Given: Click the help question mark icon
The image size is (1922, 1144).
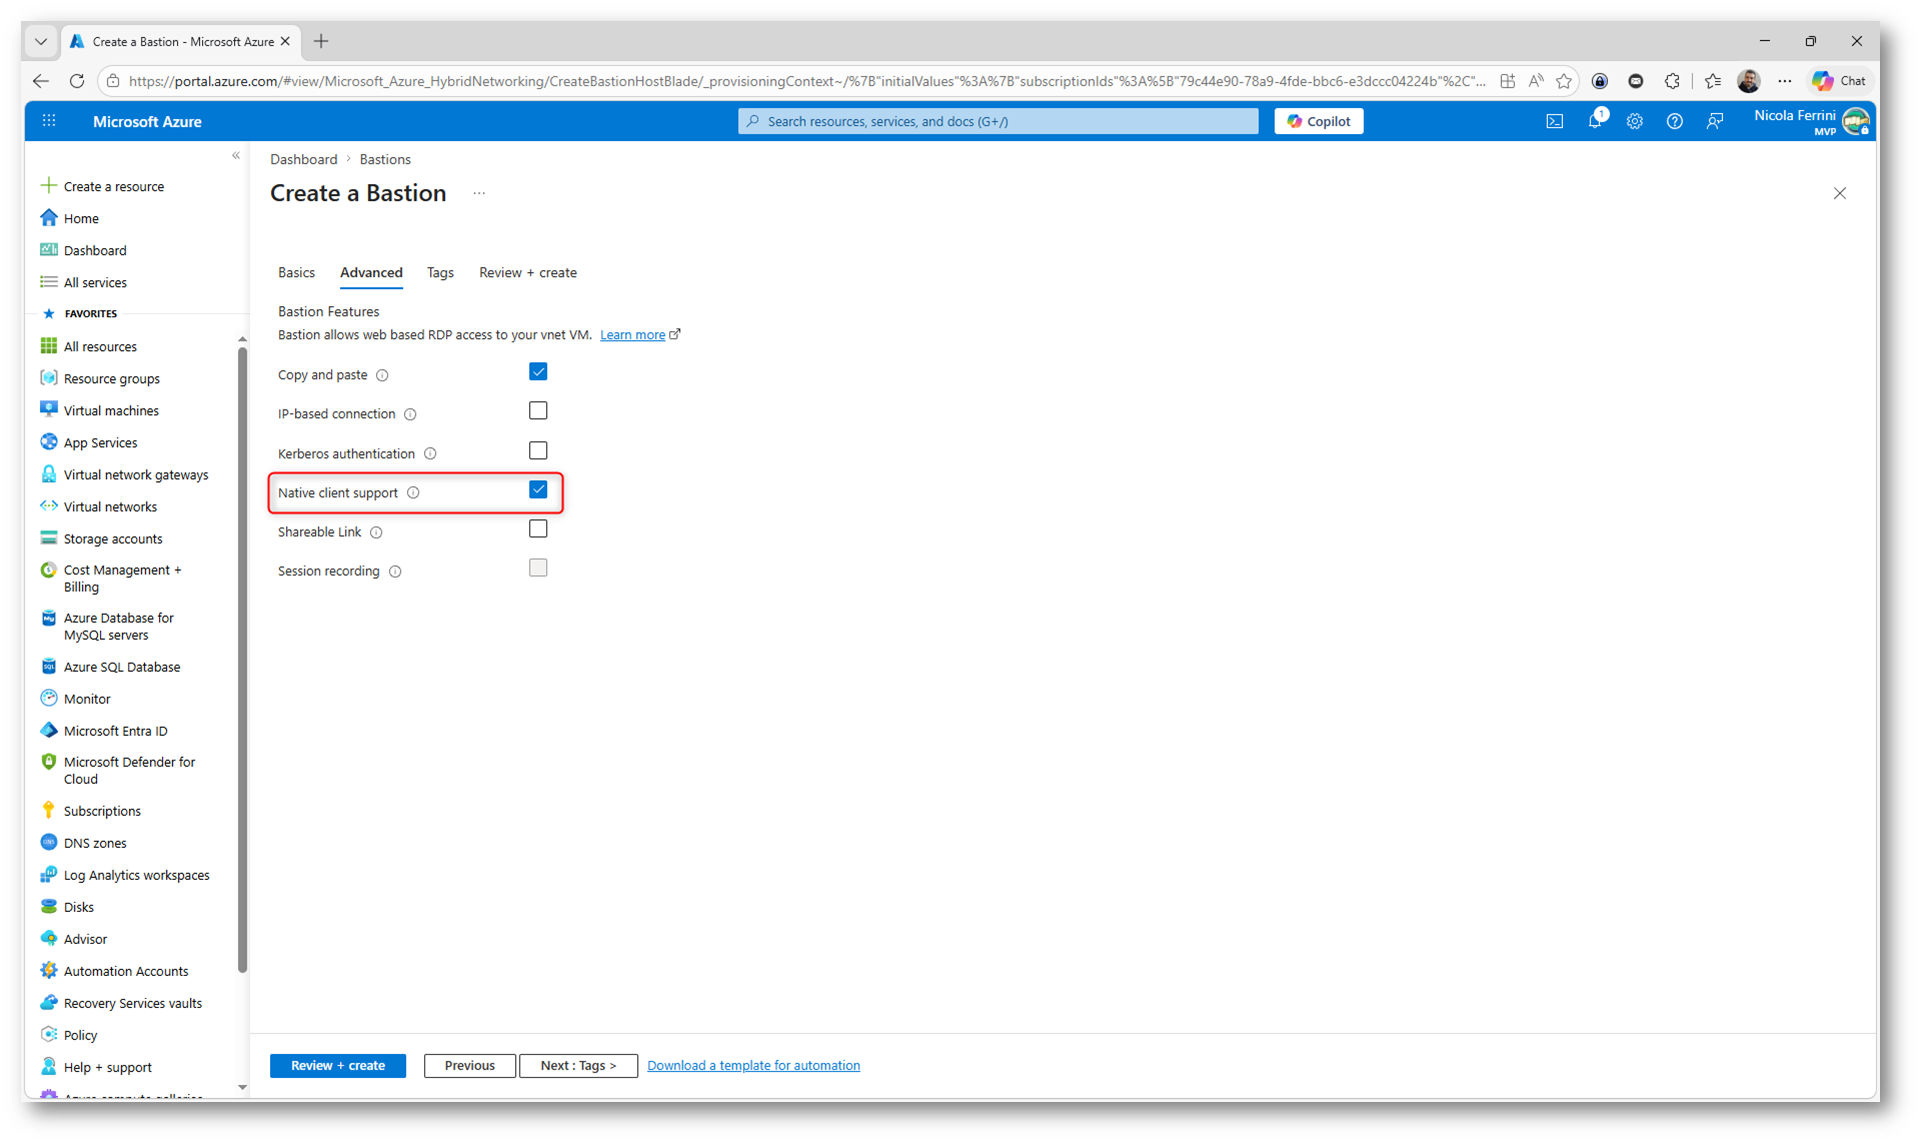Looking at the screenshot, I should [1674, 121].
